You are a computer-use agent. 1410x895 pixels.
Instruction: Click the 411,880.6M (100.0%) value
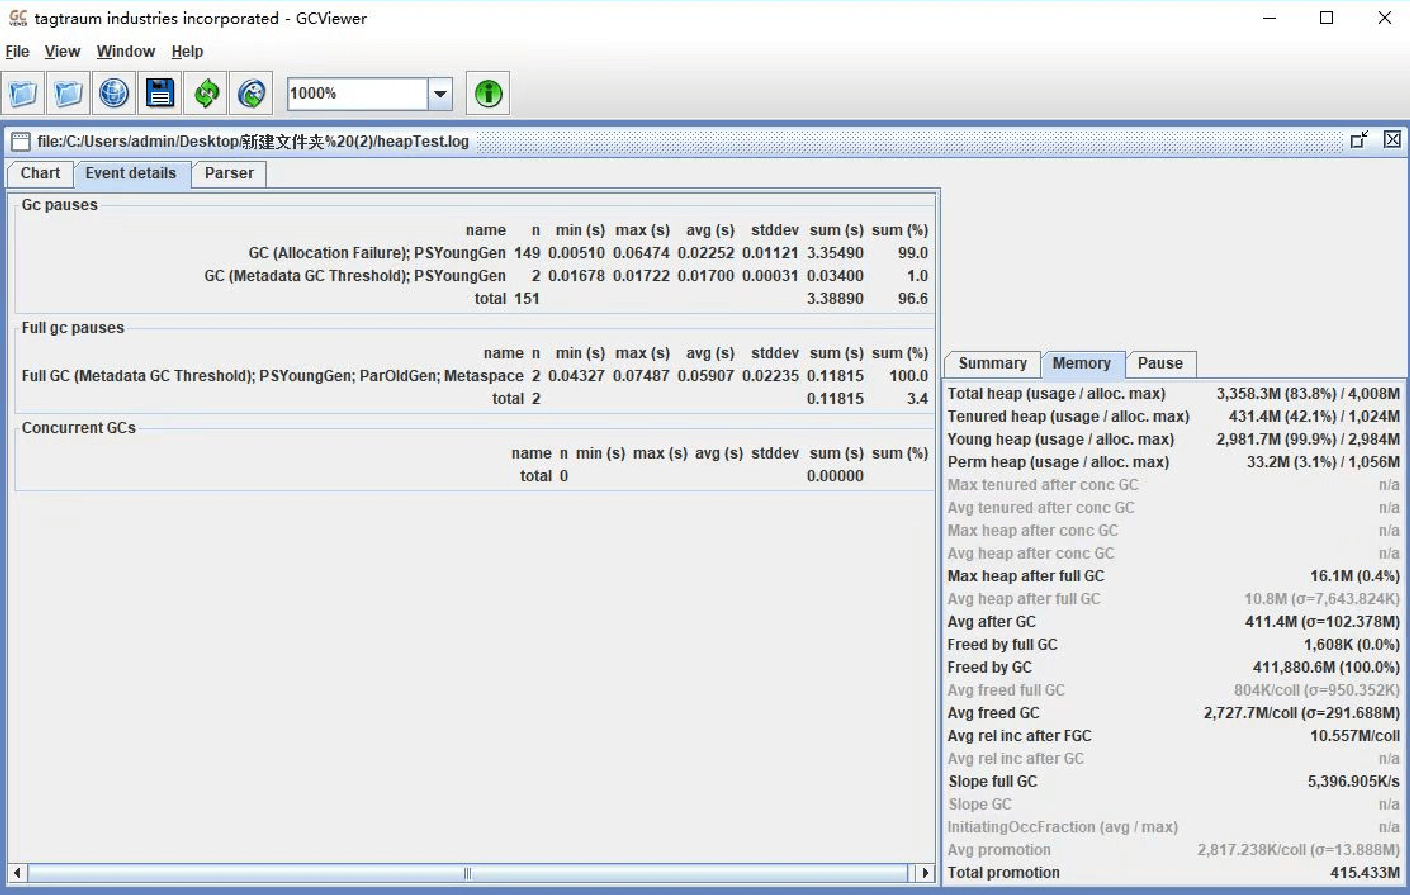(1326, 669)
